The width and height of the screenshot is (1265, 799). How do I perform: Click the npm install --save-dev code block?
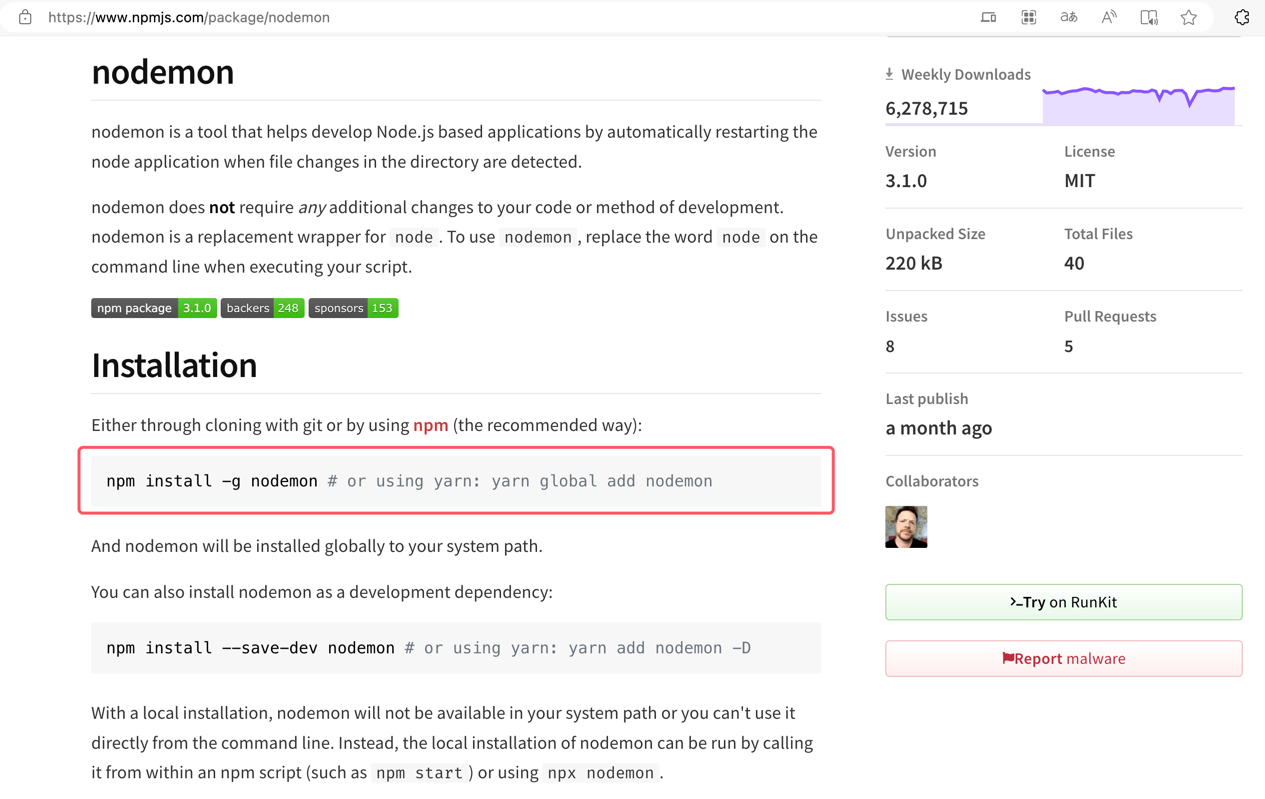coord(456,648)
